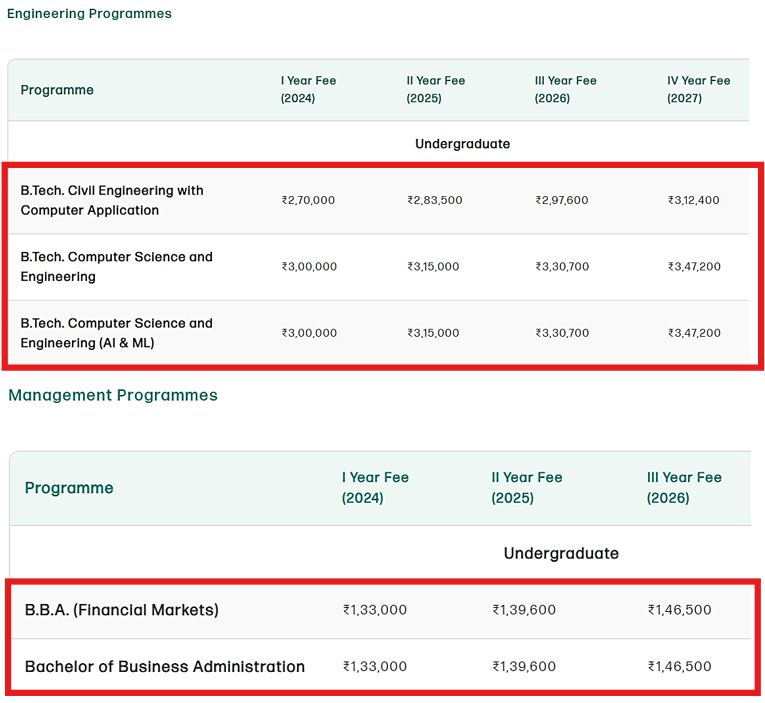Click ₹1,39,600 in the Bachelor of Business Administration row
Screen dimensions: 765x703
(524, 666)
